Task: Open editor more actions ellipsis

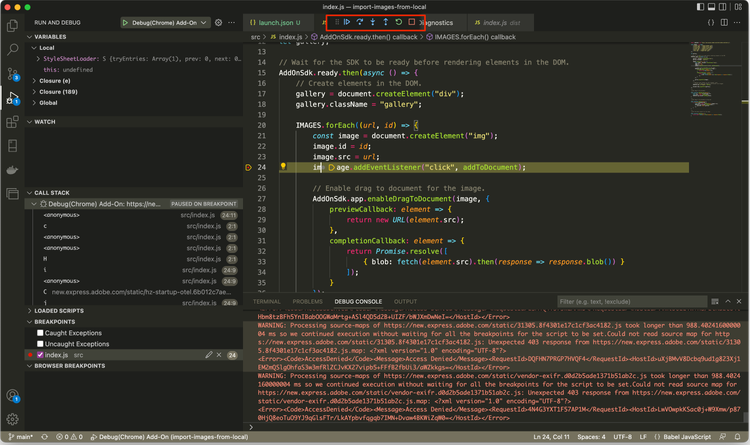Action: pyautogui.click(x=737, y=22)
